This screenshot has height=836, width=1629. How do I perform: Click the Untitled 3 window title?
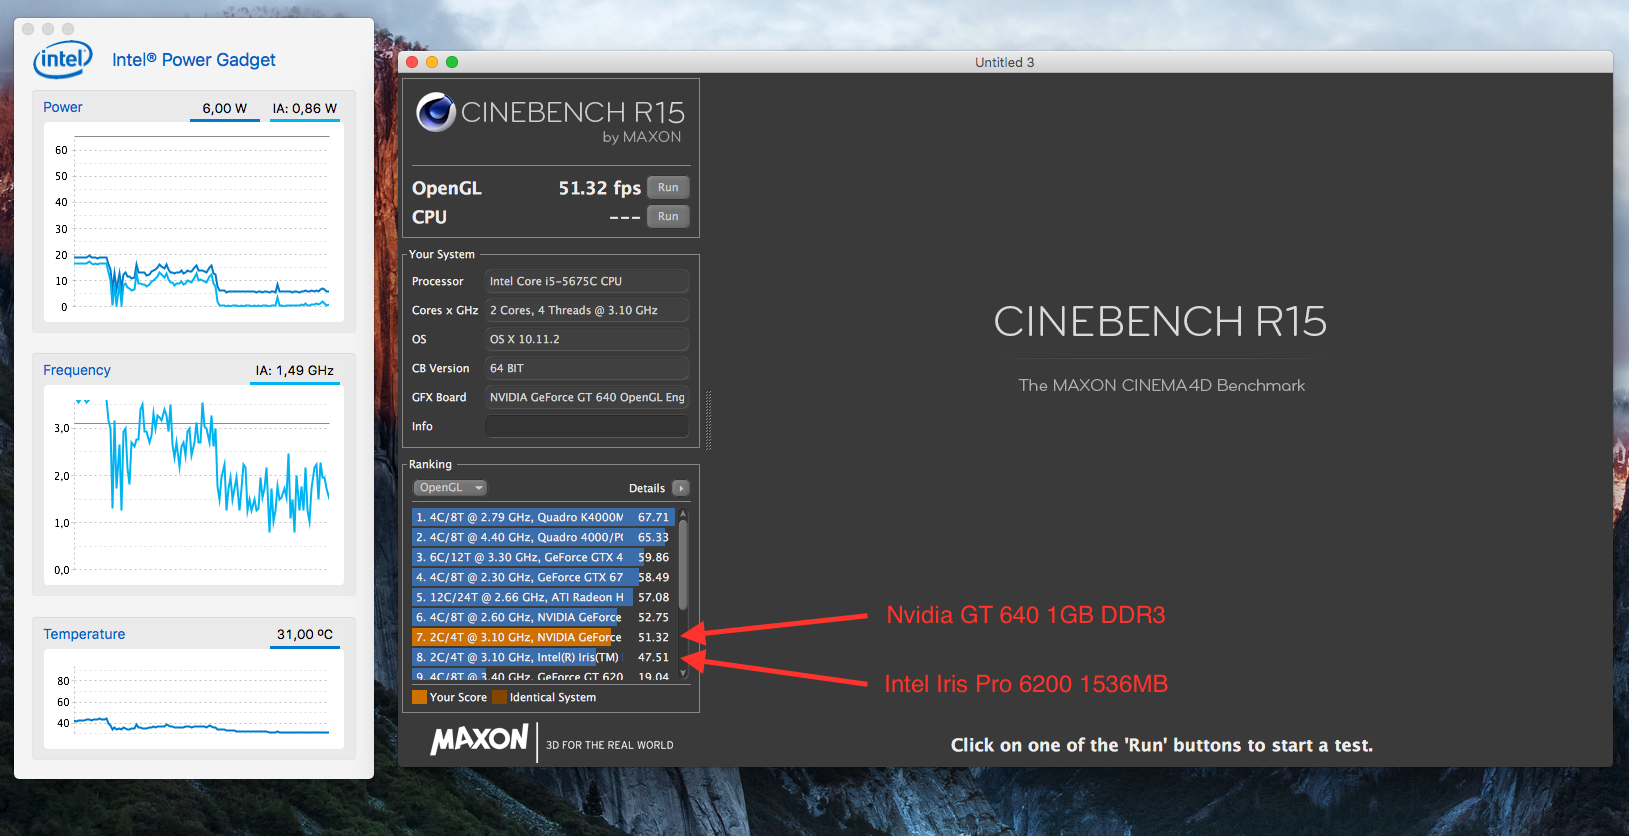click(x=1005, y=62)
